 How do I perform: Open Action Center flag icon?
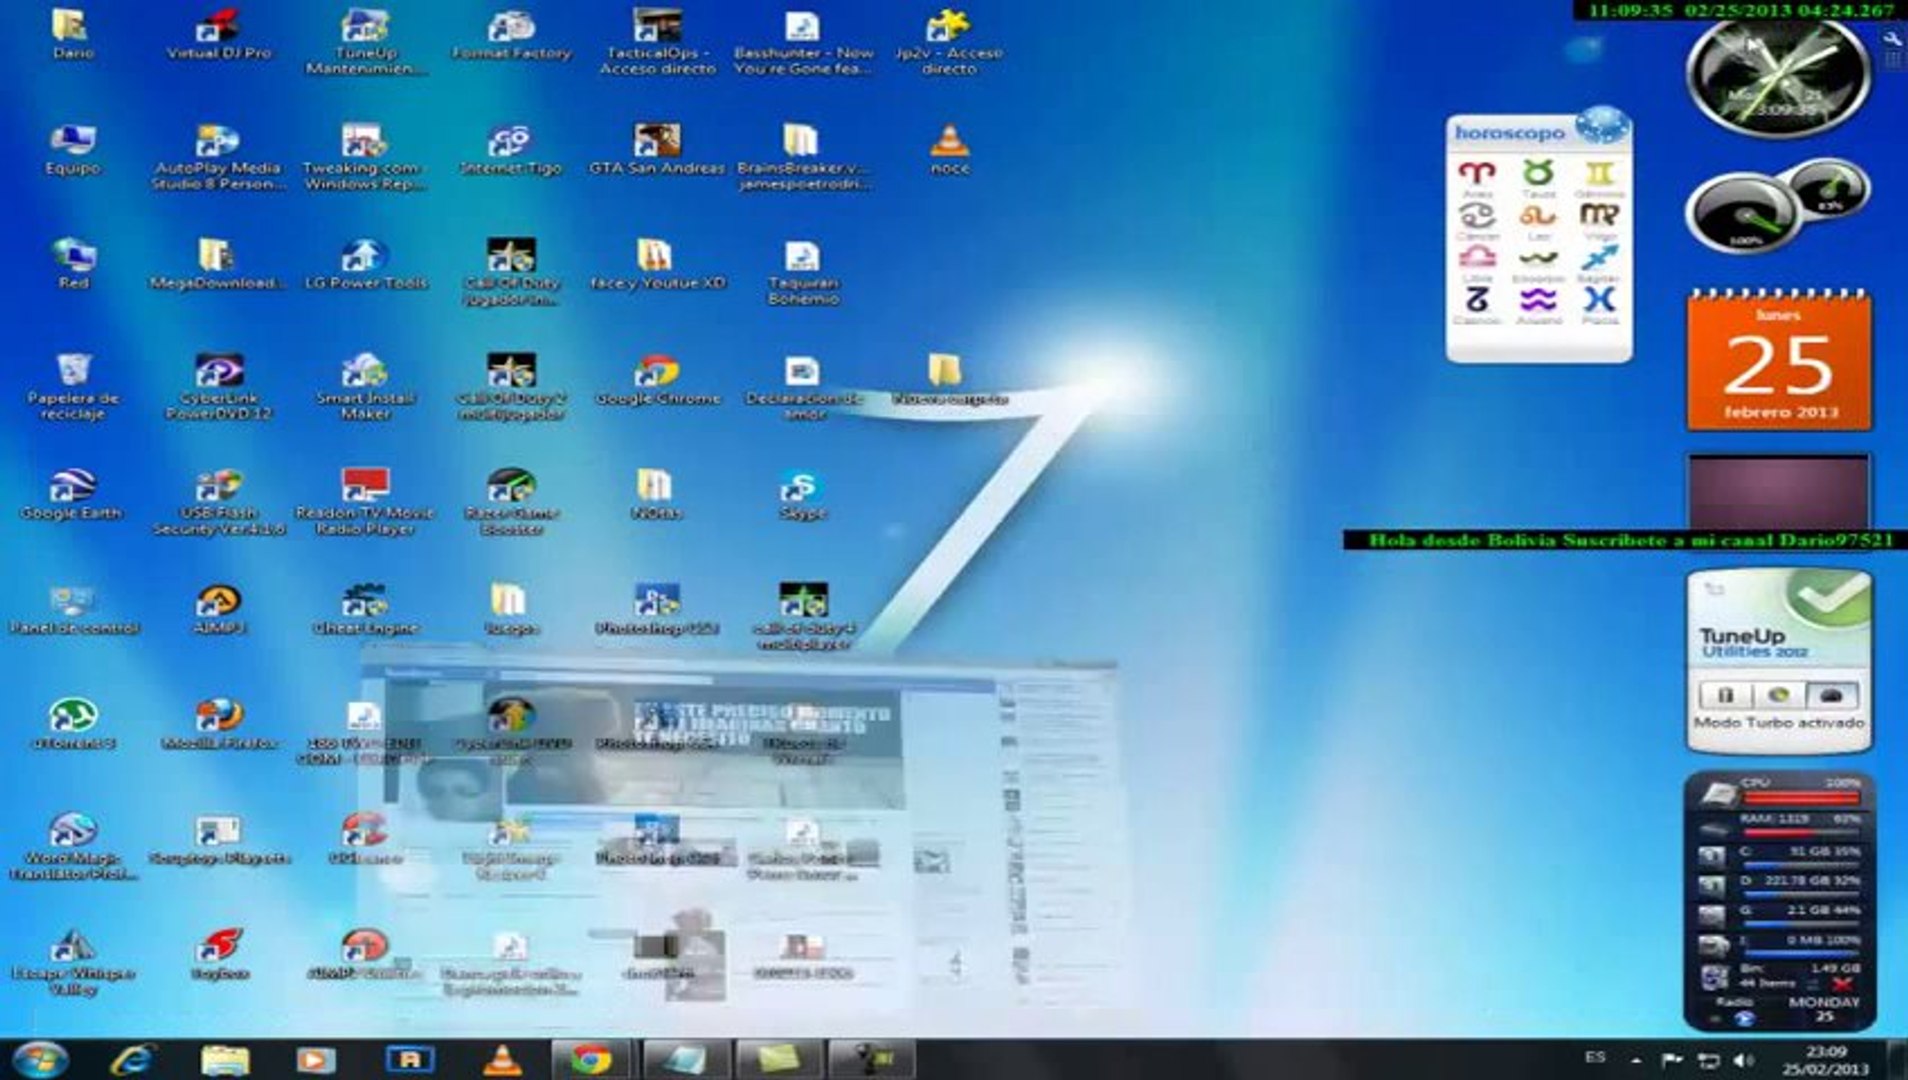pos(1671,1060)
